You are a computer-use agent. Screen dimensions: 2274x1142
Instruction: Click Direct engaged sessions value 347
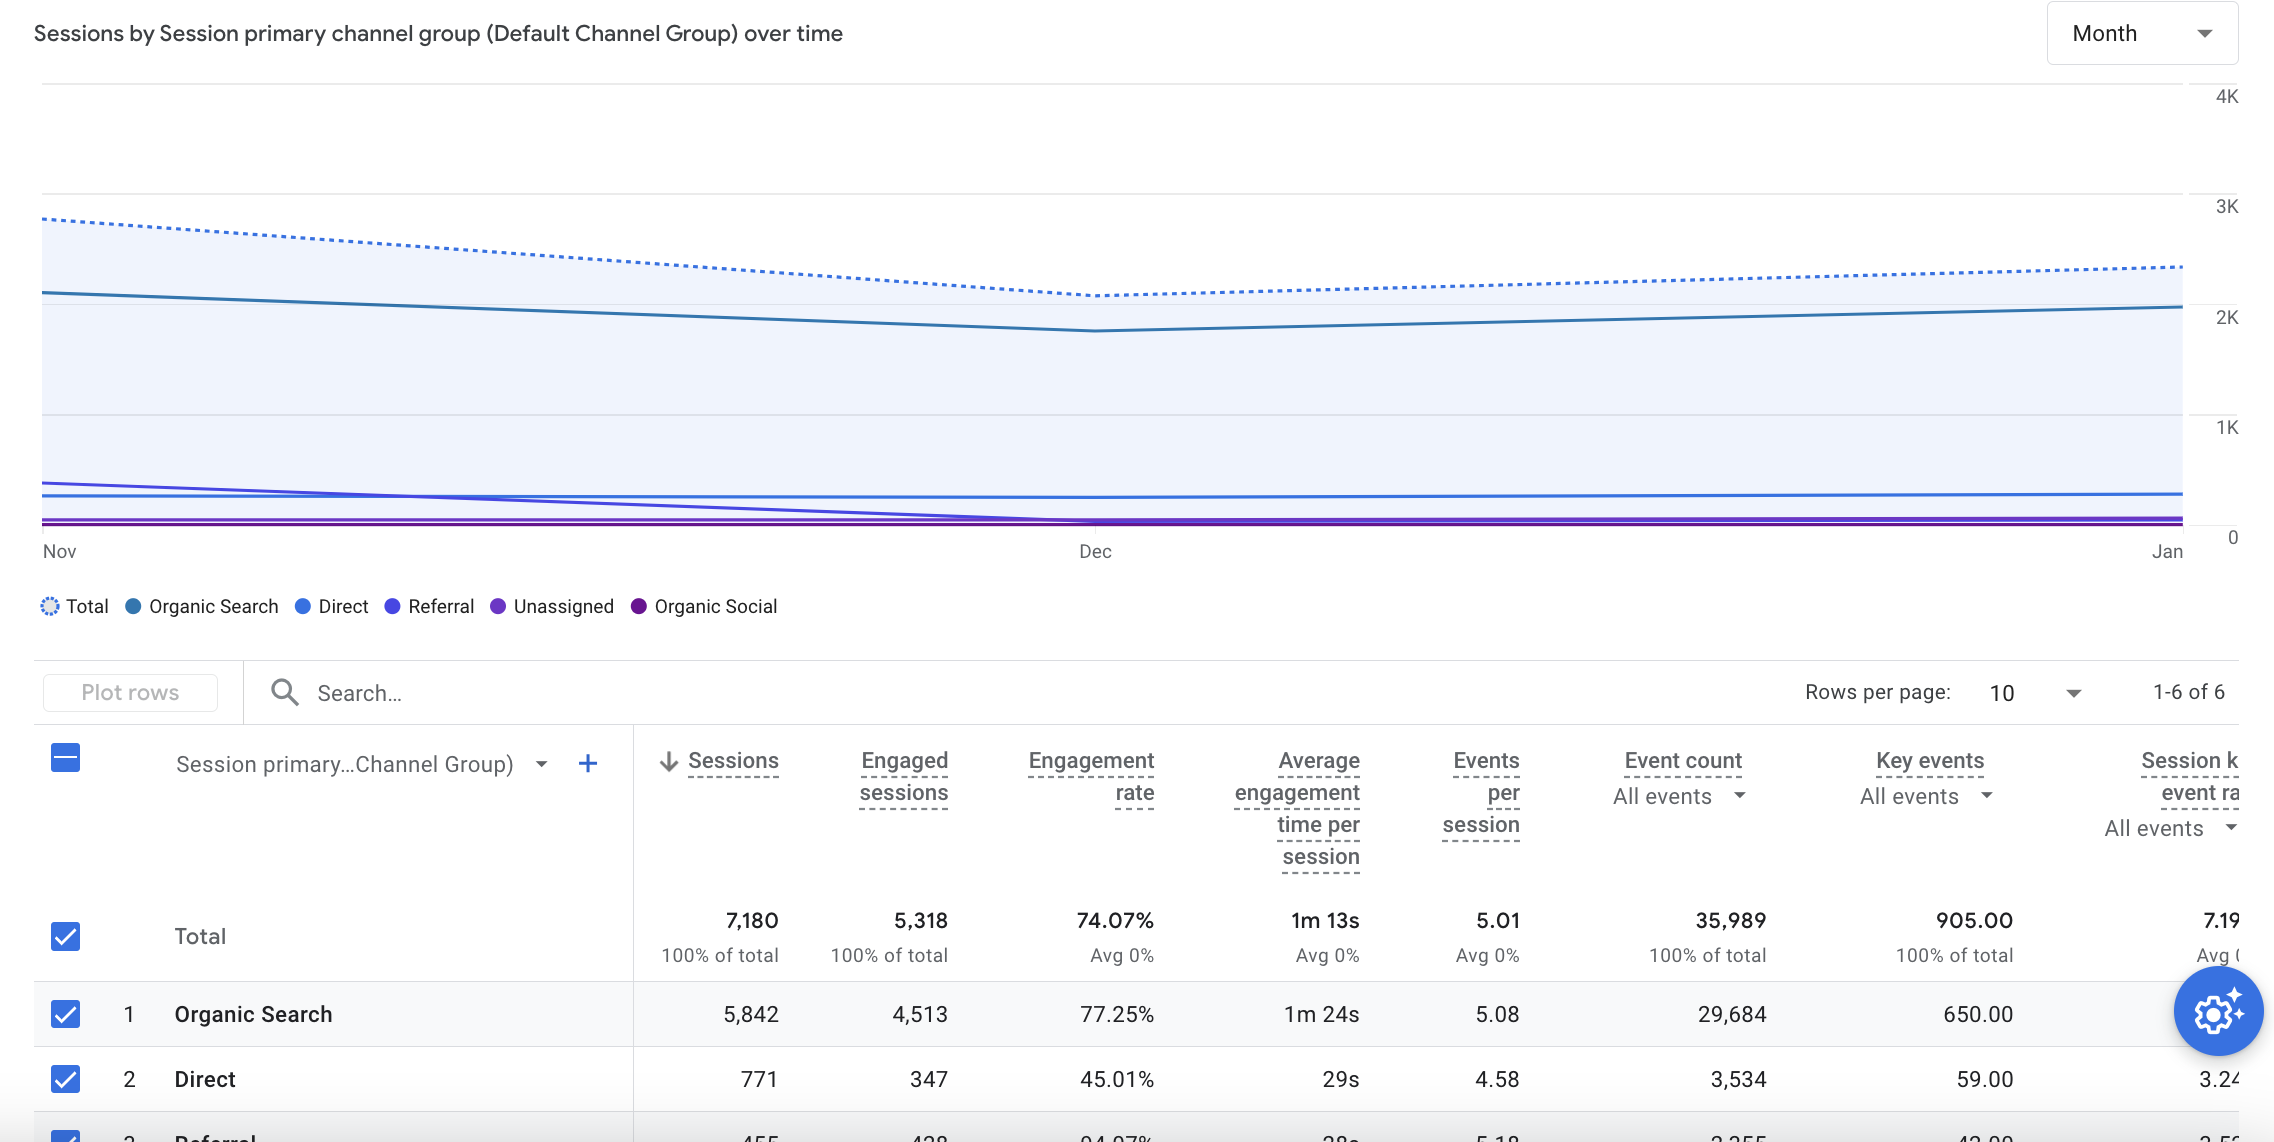pos(929,1079)
